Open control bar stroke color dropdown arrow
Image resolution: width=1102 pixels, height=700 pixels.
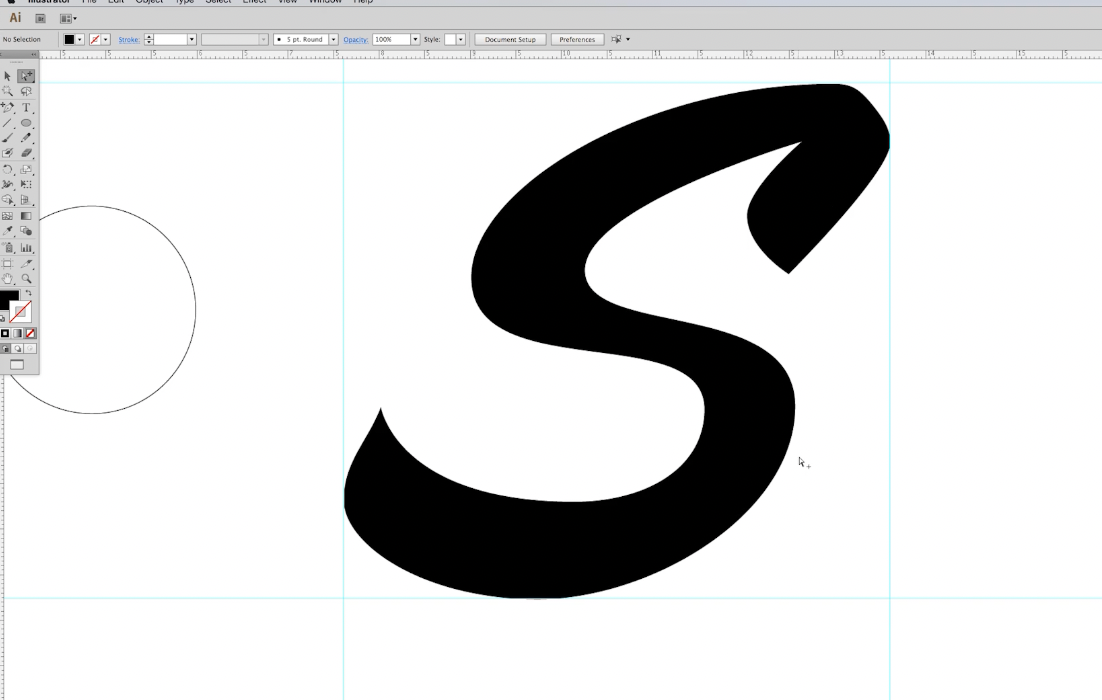click(x=106, y=40)
